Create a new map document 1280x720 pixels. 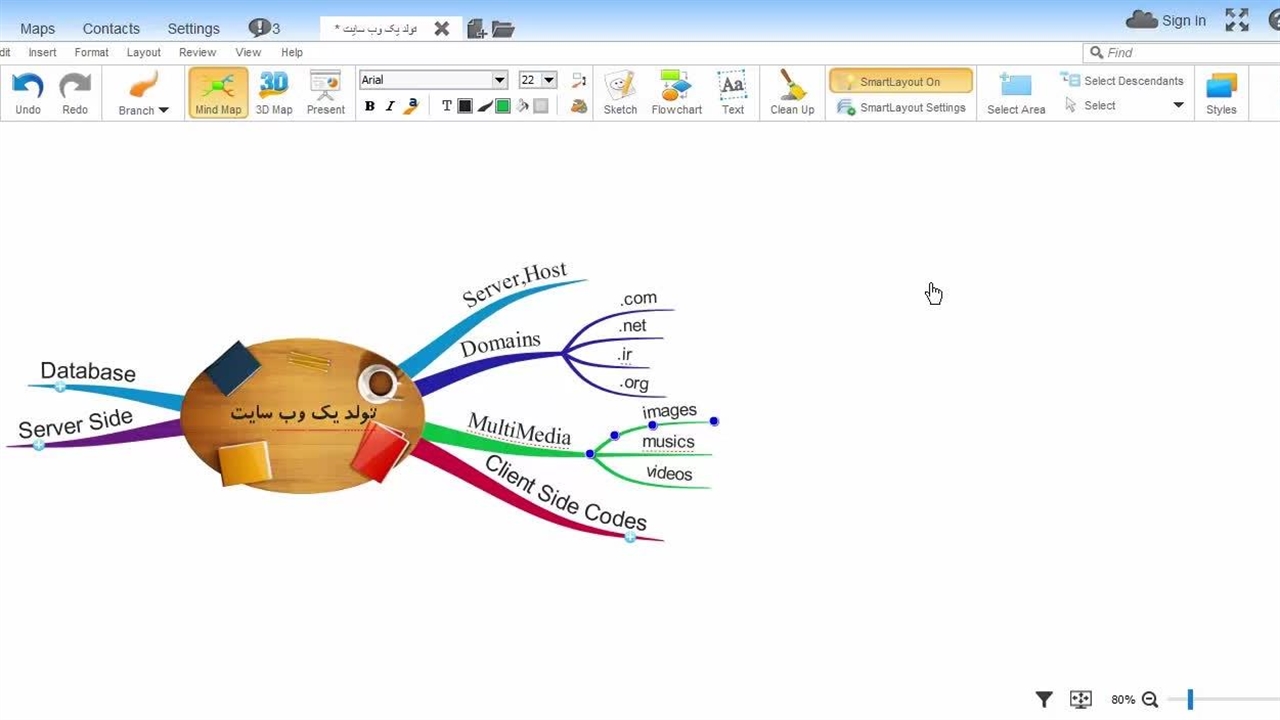(x=476, y=29)
